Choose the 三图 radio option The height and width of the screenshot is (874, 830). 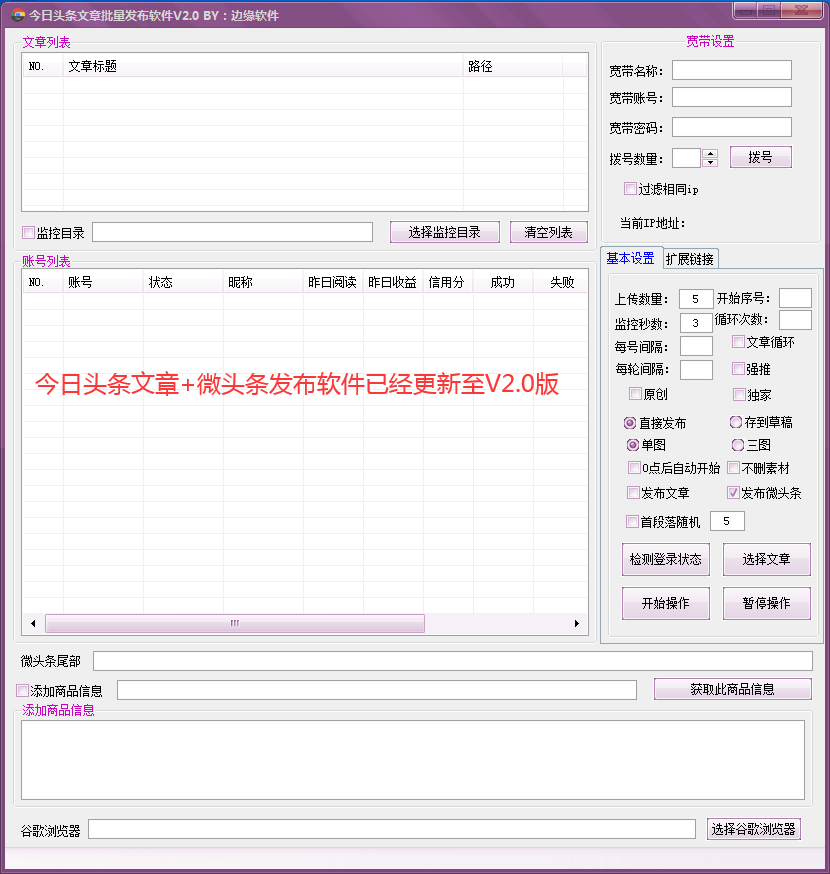tap(737, 445)
